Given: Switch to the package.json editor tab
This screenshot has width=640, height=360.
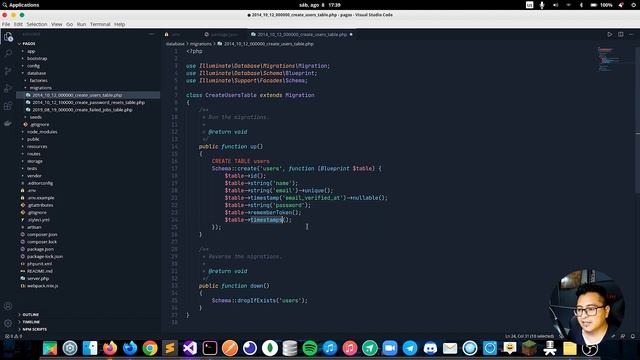Looking at the screenshot, I should 224,35.
